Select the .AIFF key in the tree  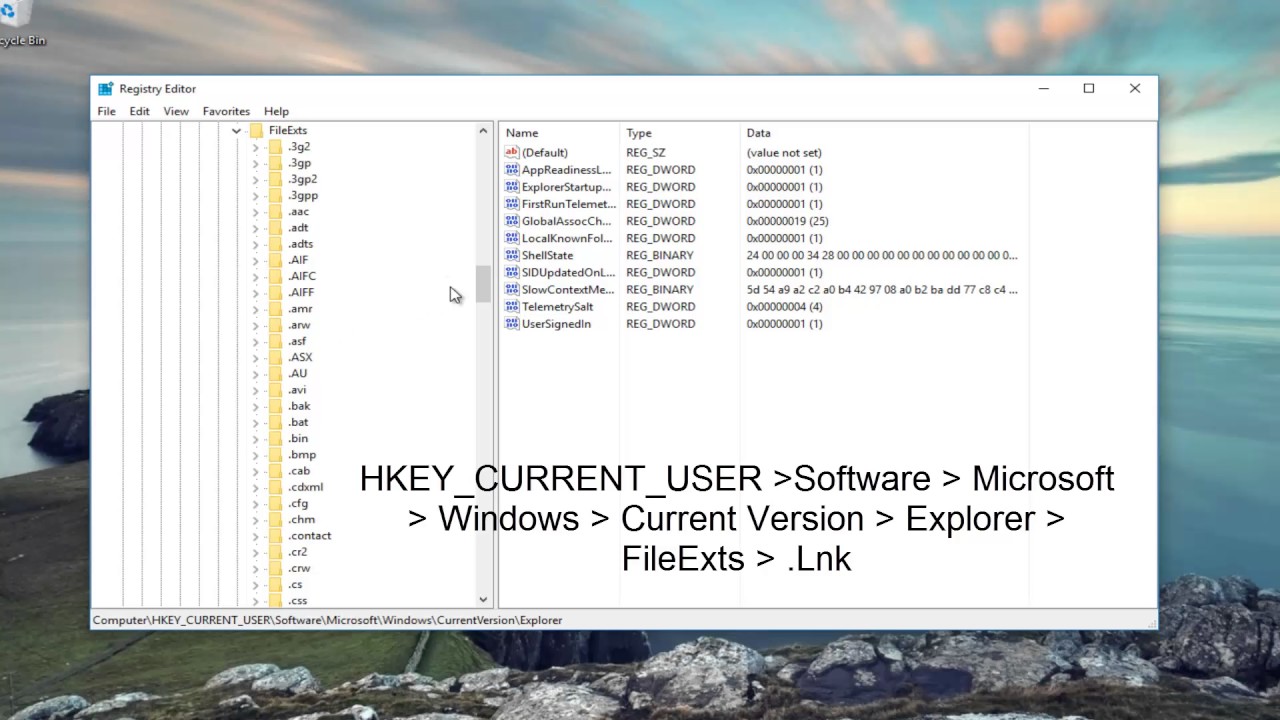pos(301,293)
